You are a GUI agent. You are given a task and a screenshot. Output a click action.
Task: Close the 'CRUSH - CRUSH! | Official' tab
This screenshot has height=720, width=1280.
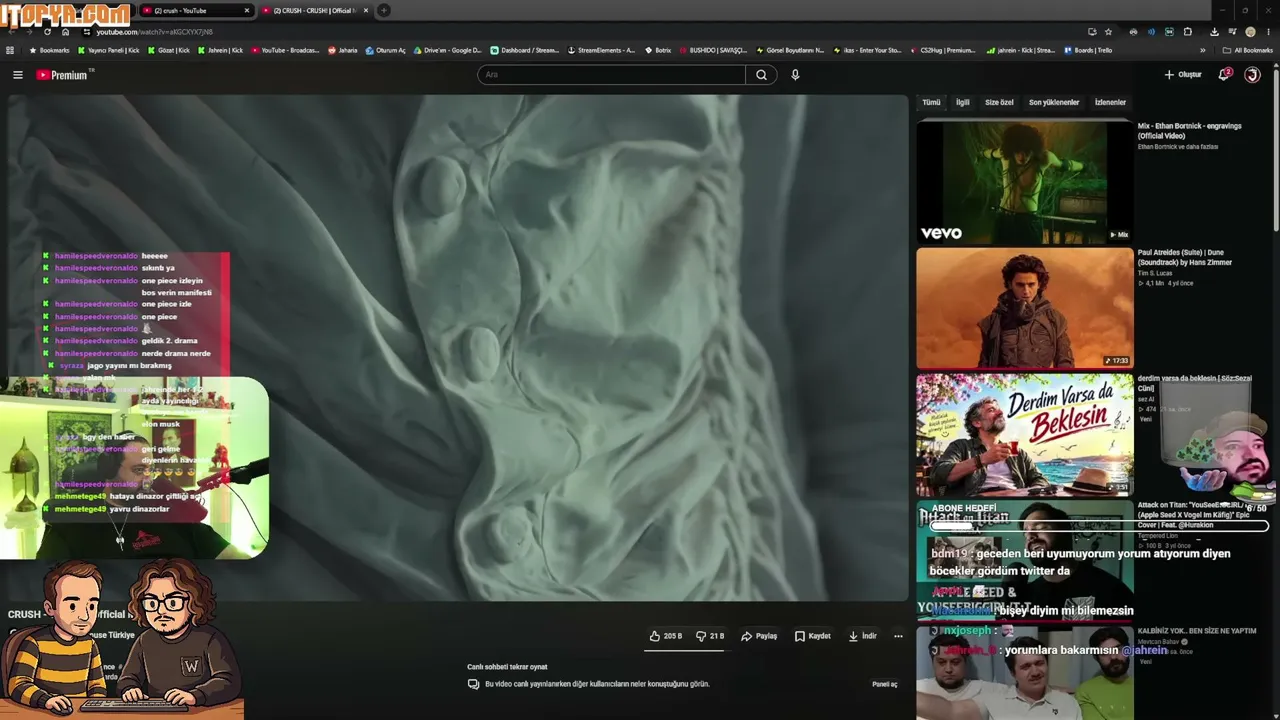[366, 11]
